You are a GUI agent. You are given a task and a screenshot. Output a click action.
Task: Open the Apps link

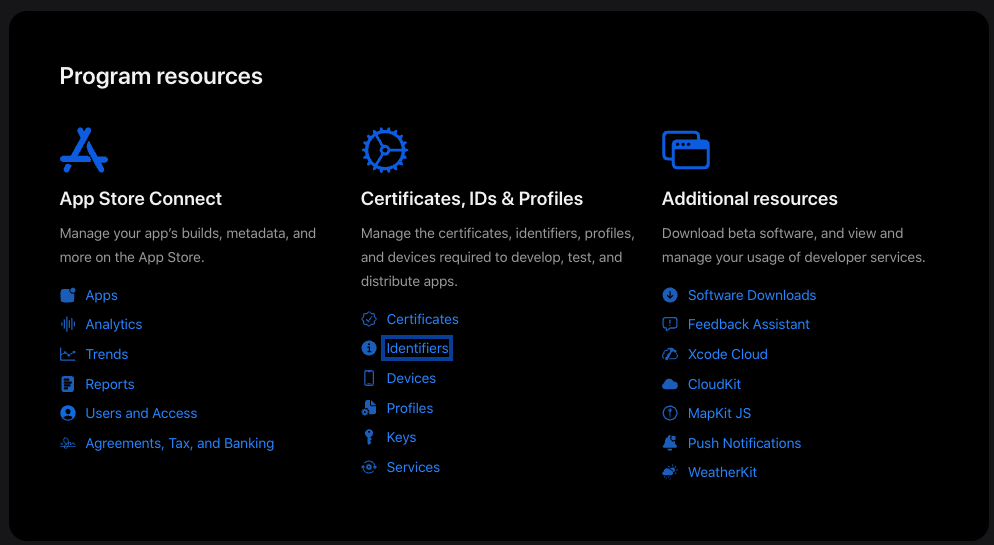tap(101, 295)
